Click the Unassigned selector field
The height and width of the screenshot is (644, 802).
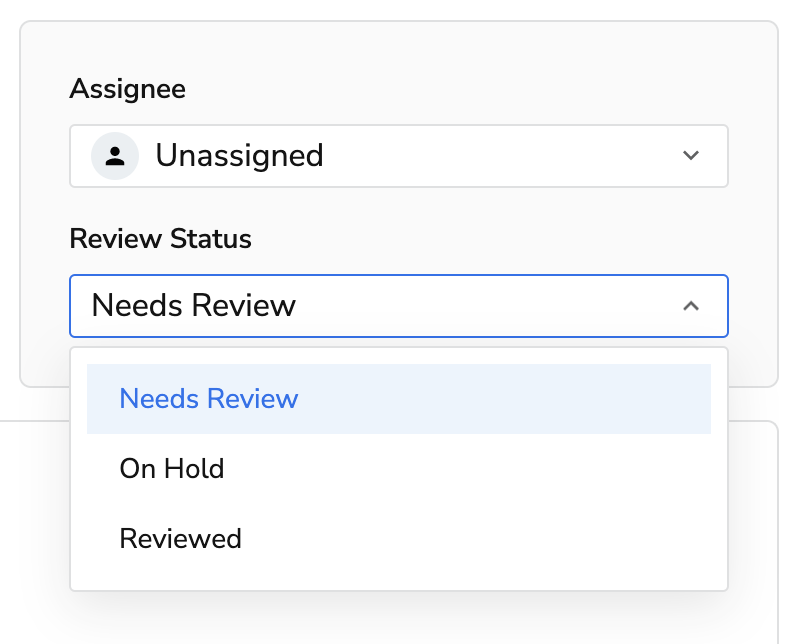point(398,155)
